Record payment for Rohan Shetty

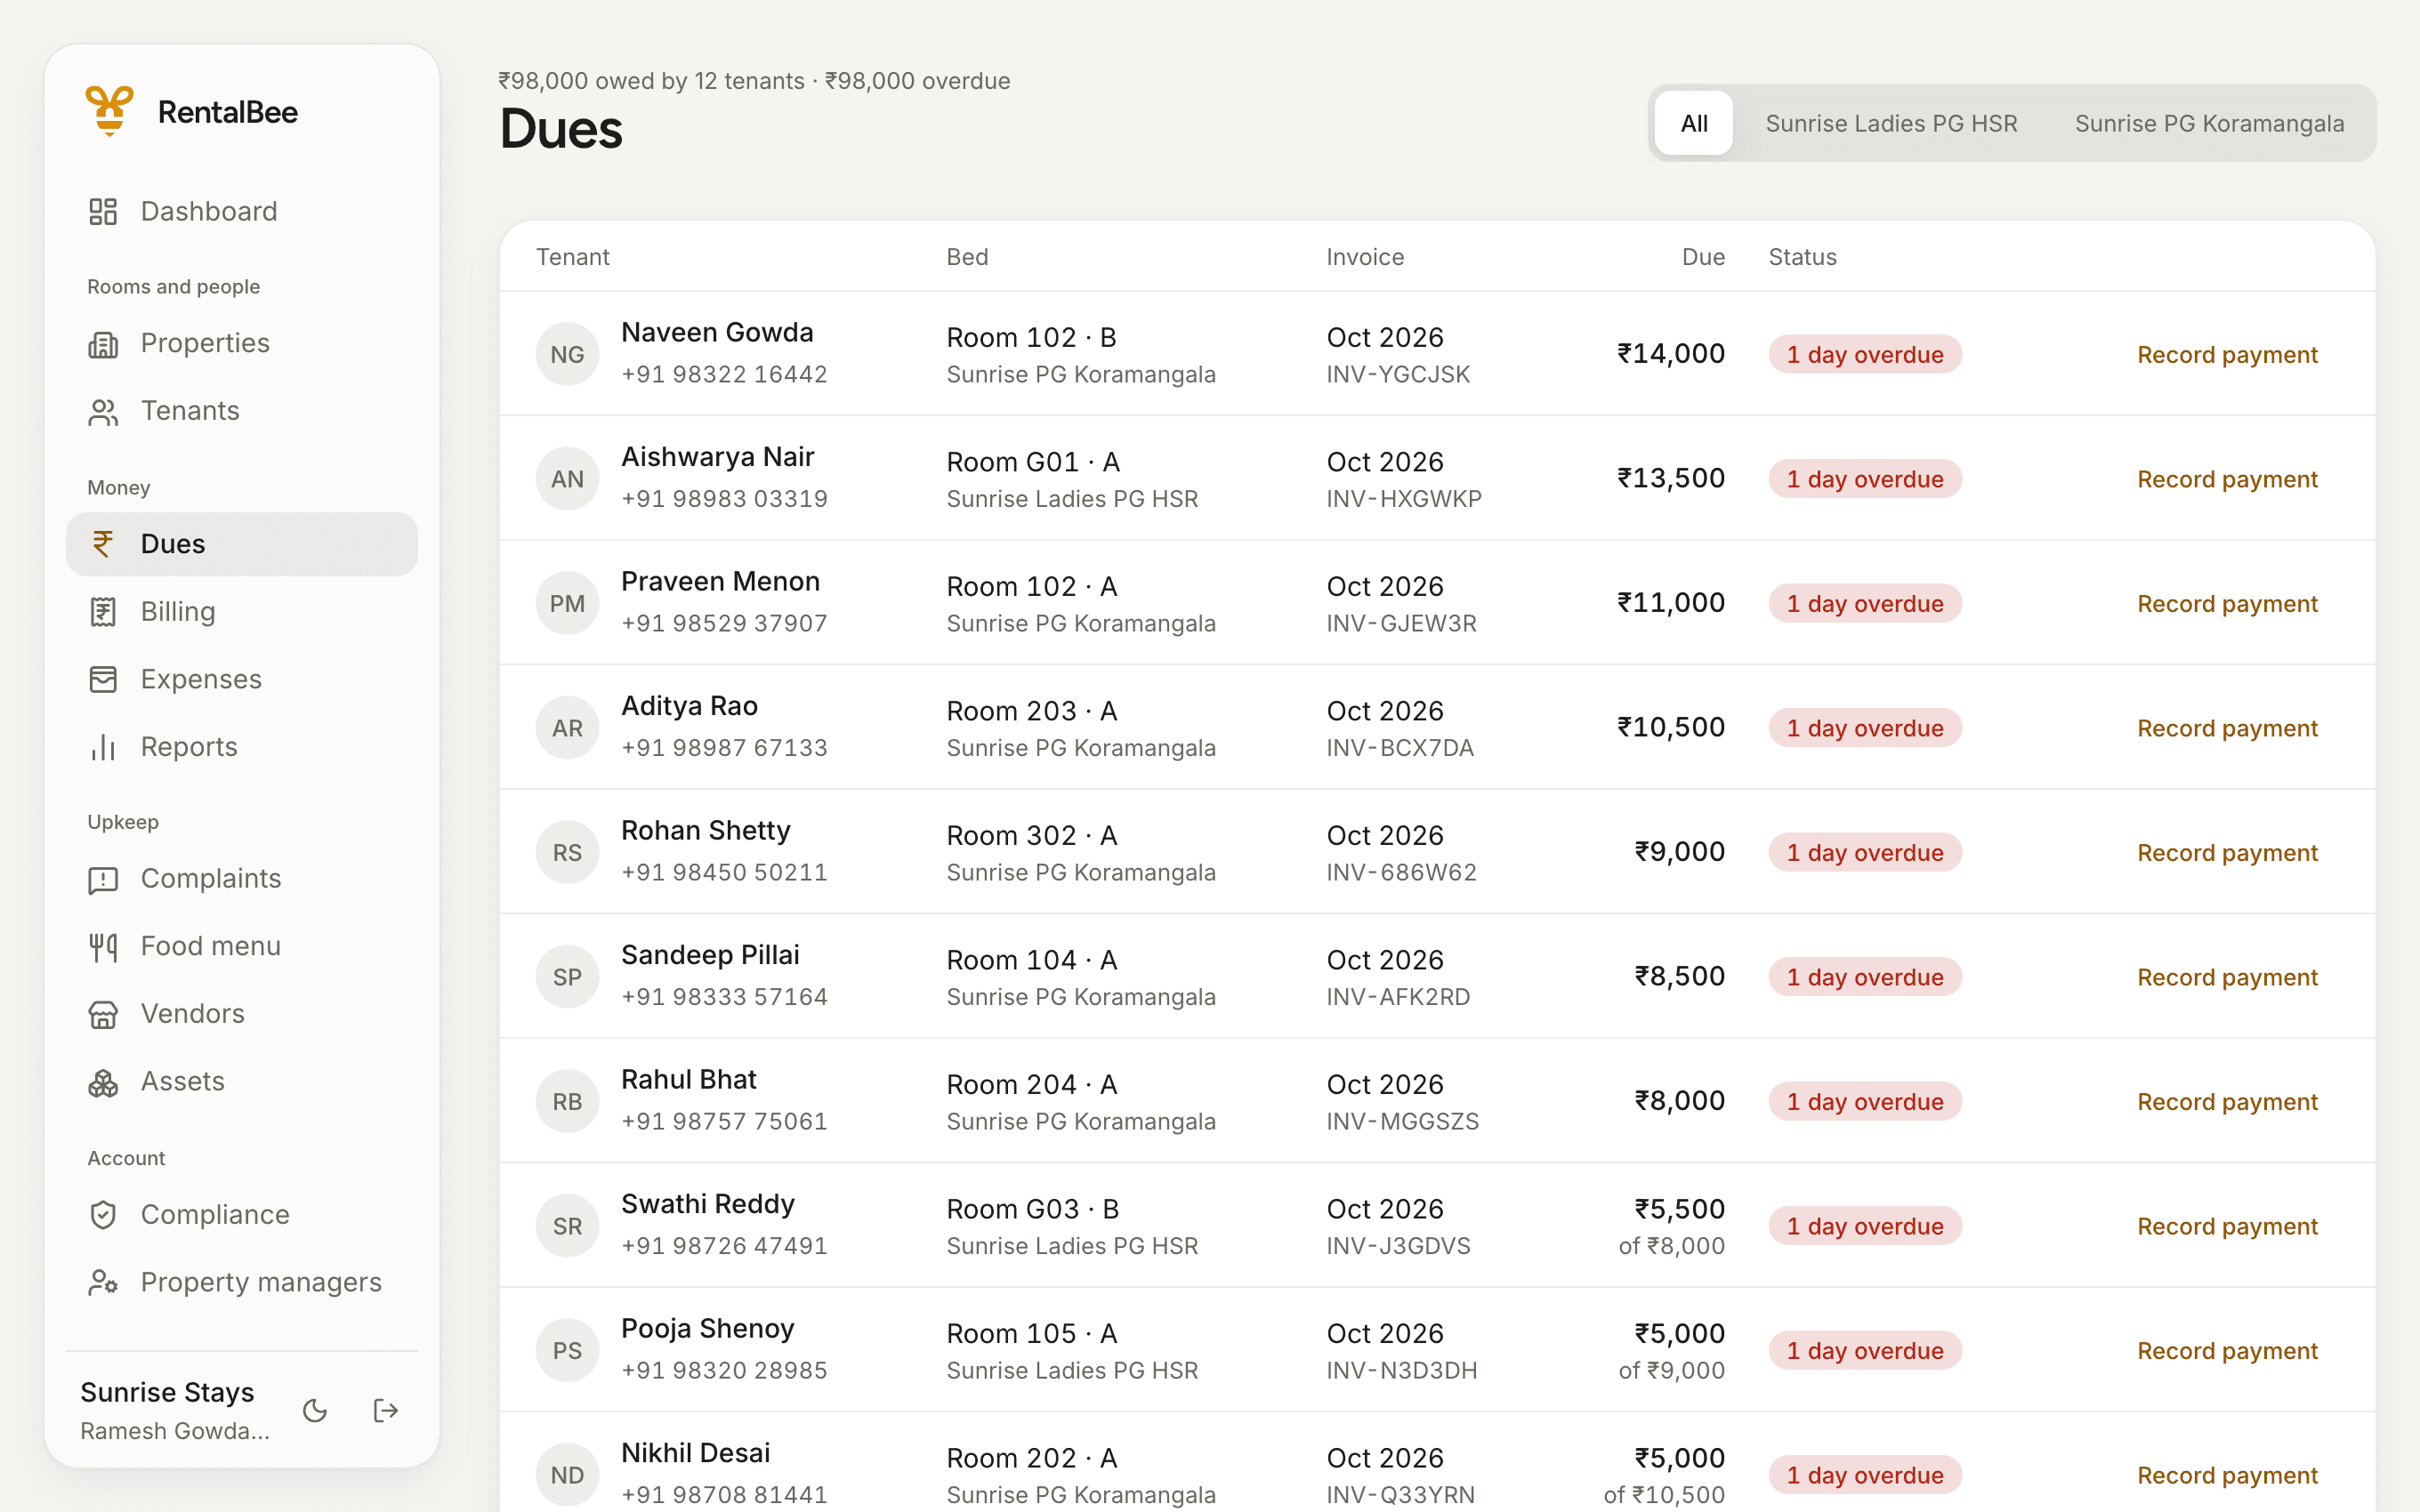(x=2227, y=853)
